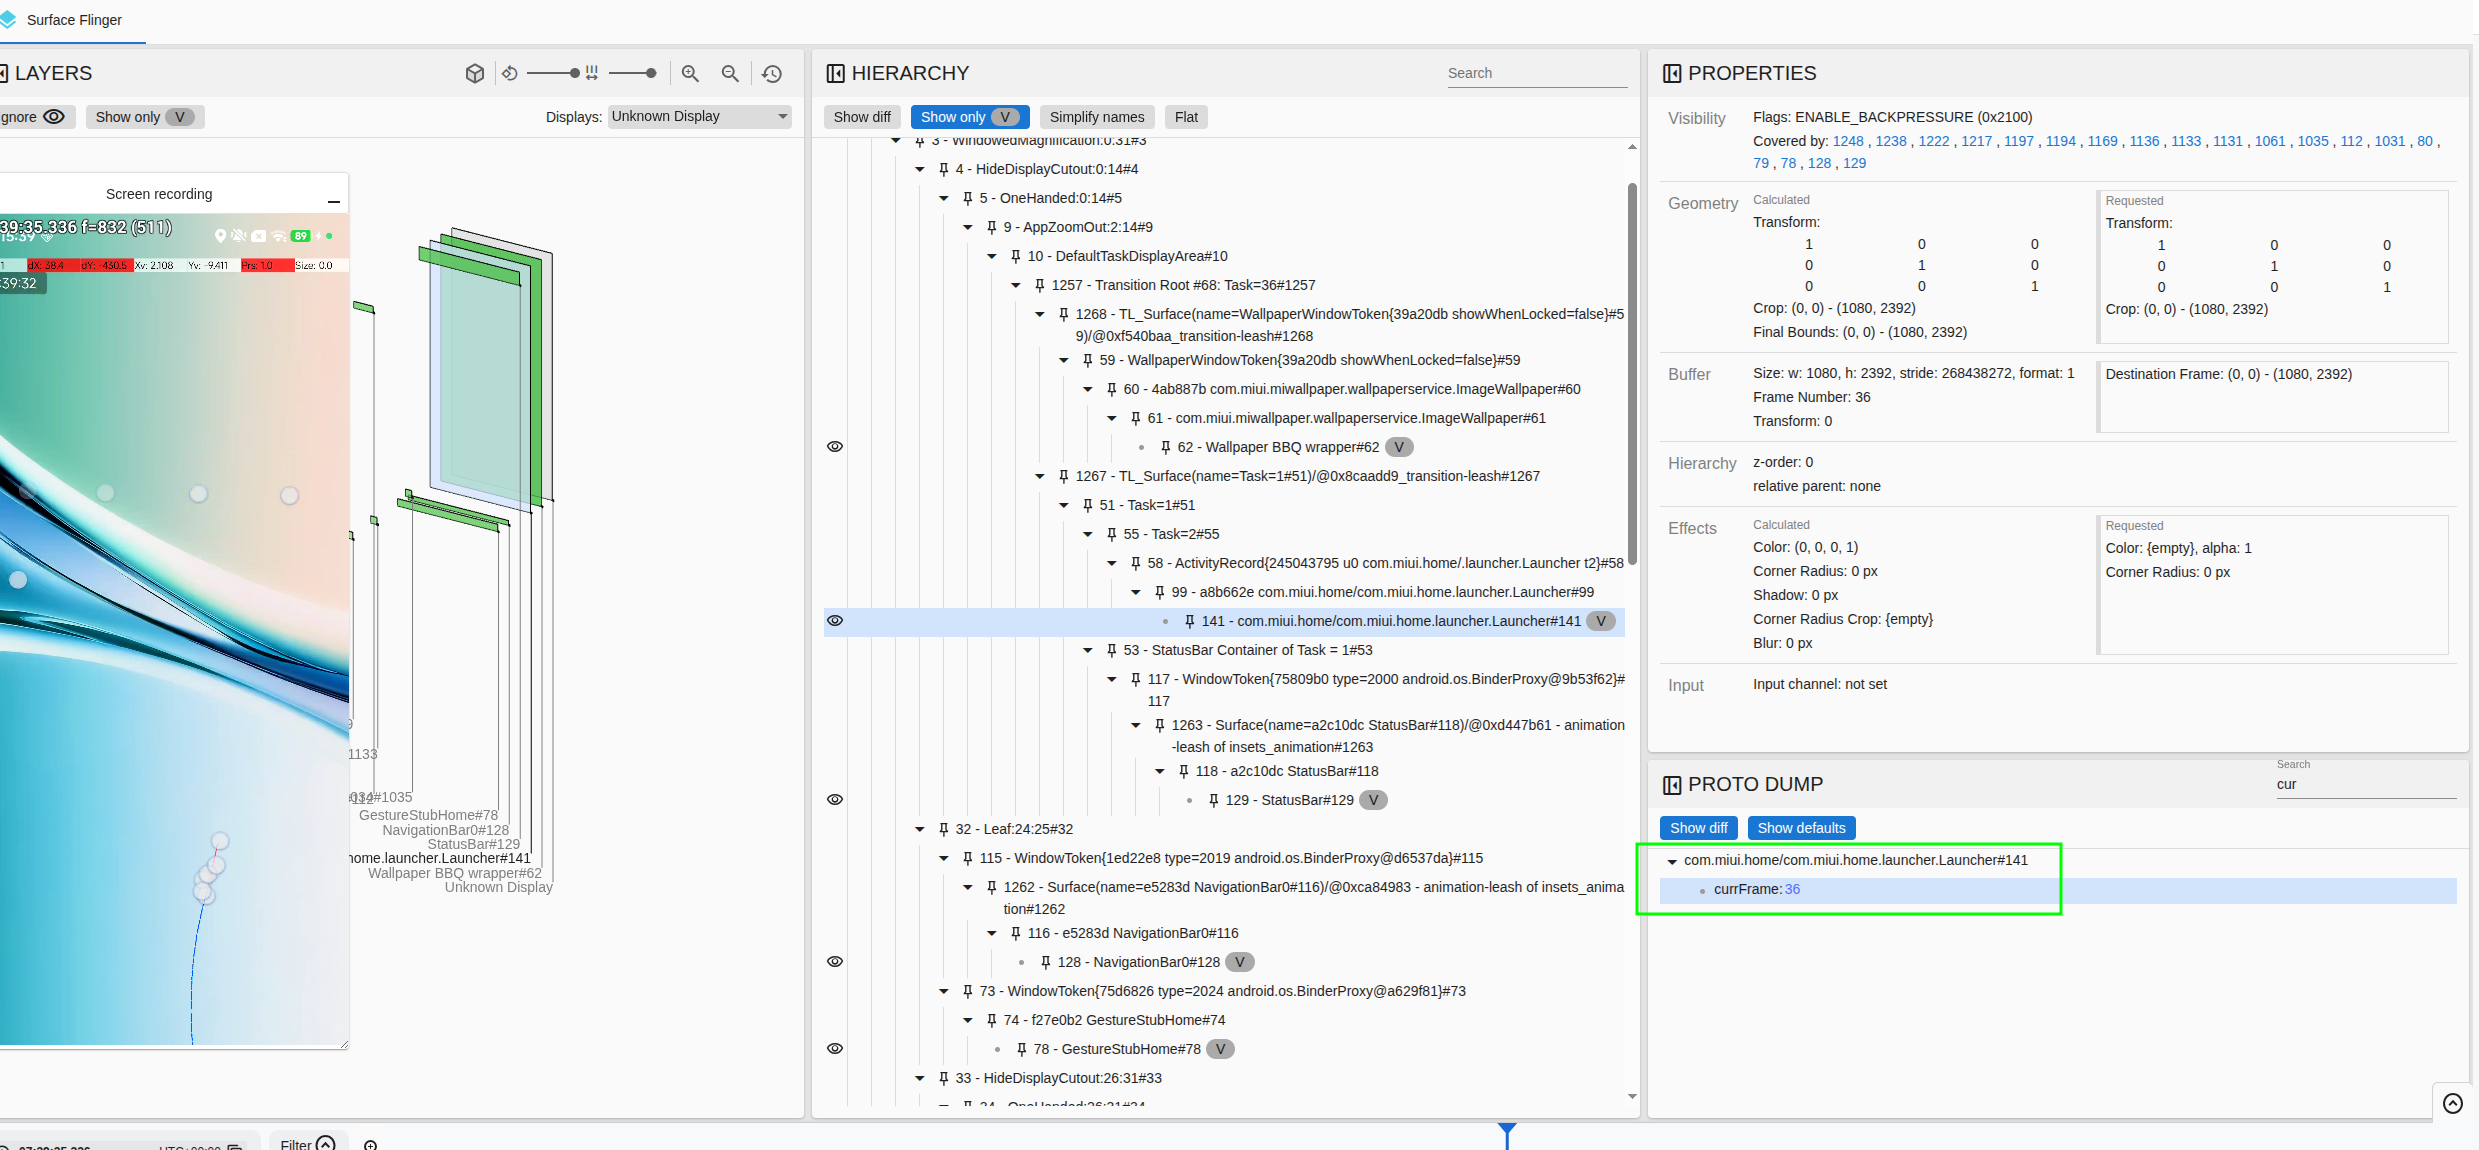2479x1150 pixels.
Task: Switch to the Surface Flinger tab
Action: [x=73, y=20]
